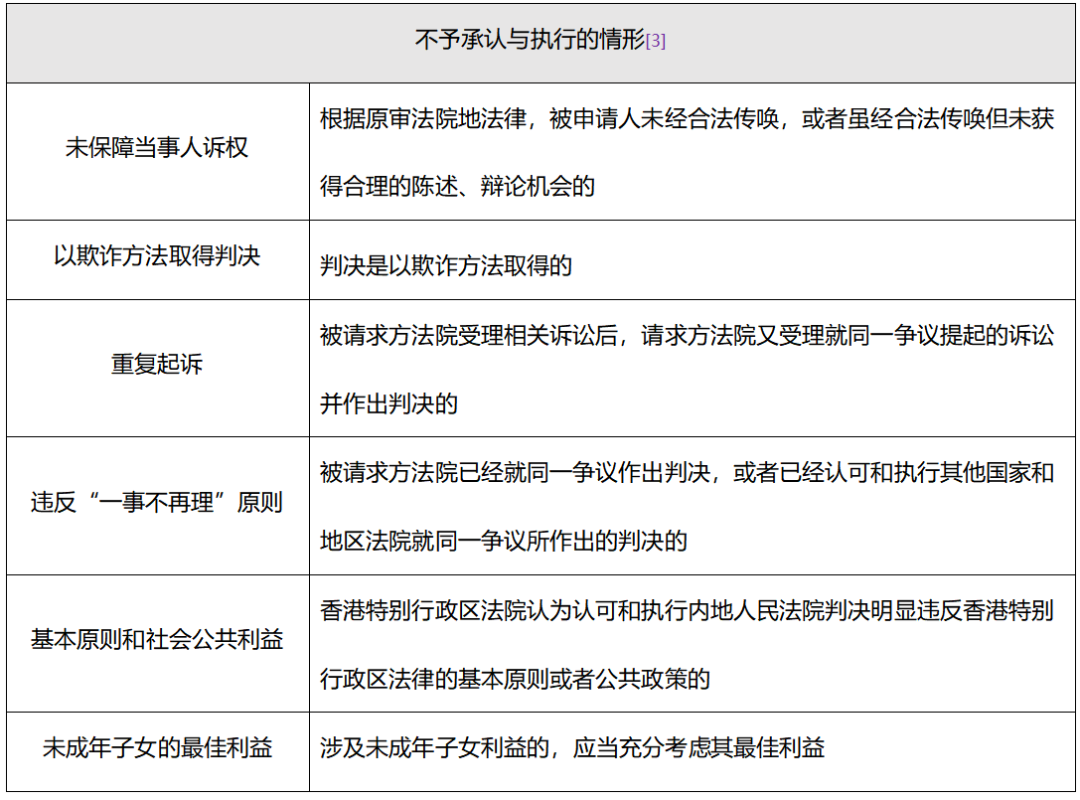The width and height of the screenshot is (1080, 800).
Task: Click the 未成年子女的最佳利益 label cell
Action: point(157,748)
